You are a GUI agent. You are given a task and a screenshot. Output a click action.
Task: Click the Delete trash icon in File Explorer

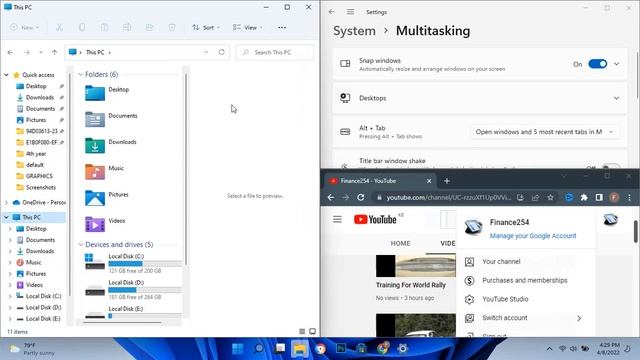click(x=172, y=27)
